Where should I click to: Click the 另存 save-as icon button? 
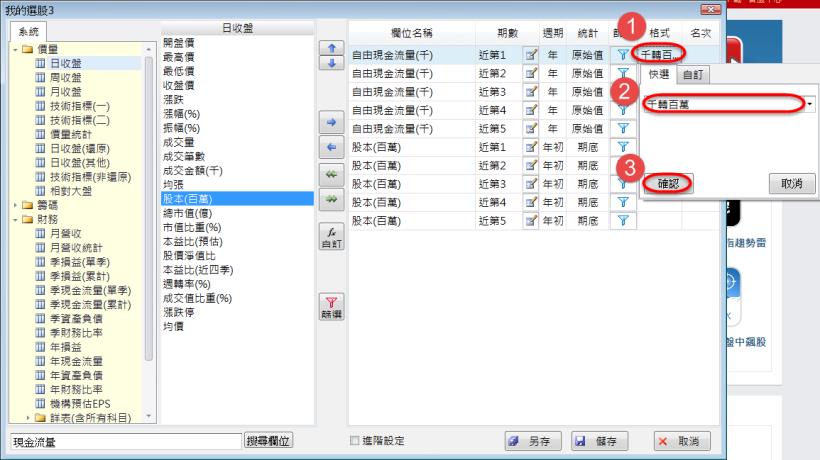point(533,441)
